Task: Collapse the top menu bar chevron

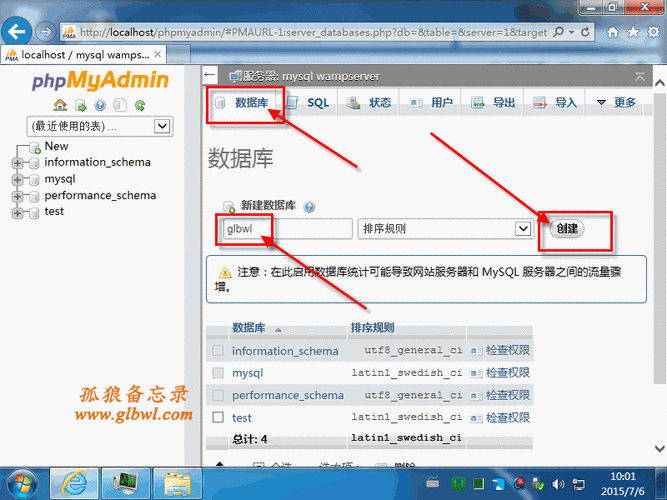Action: (639, 77)
